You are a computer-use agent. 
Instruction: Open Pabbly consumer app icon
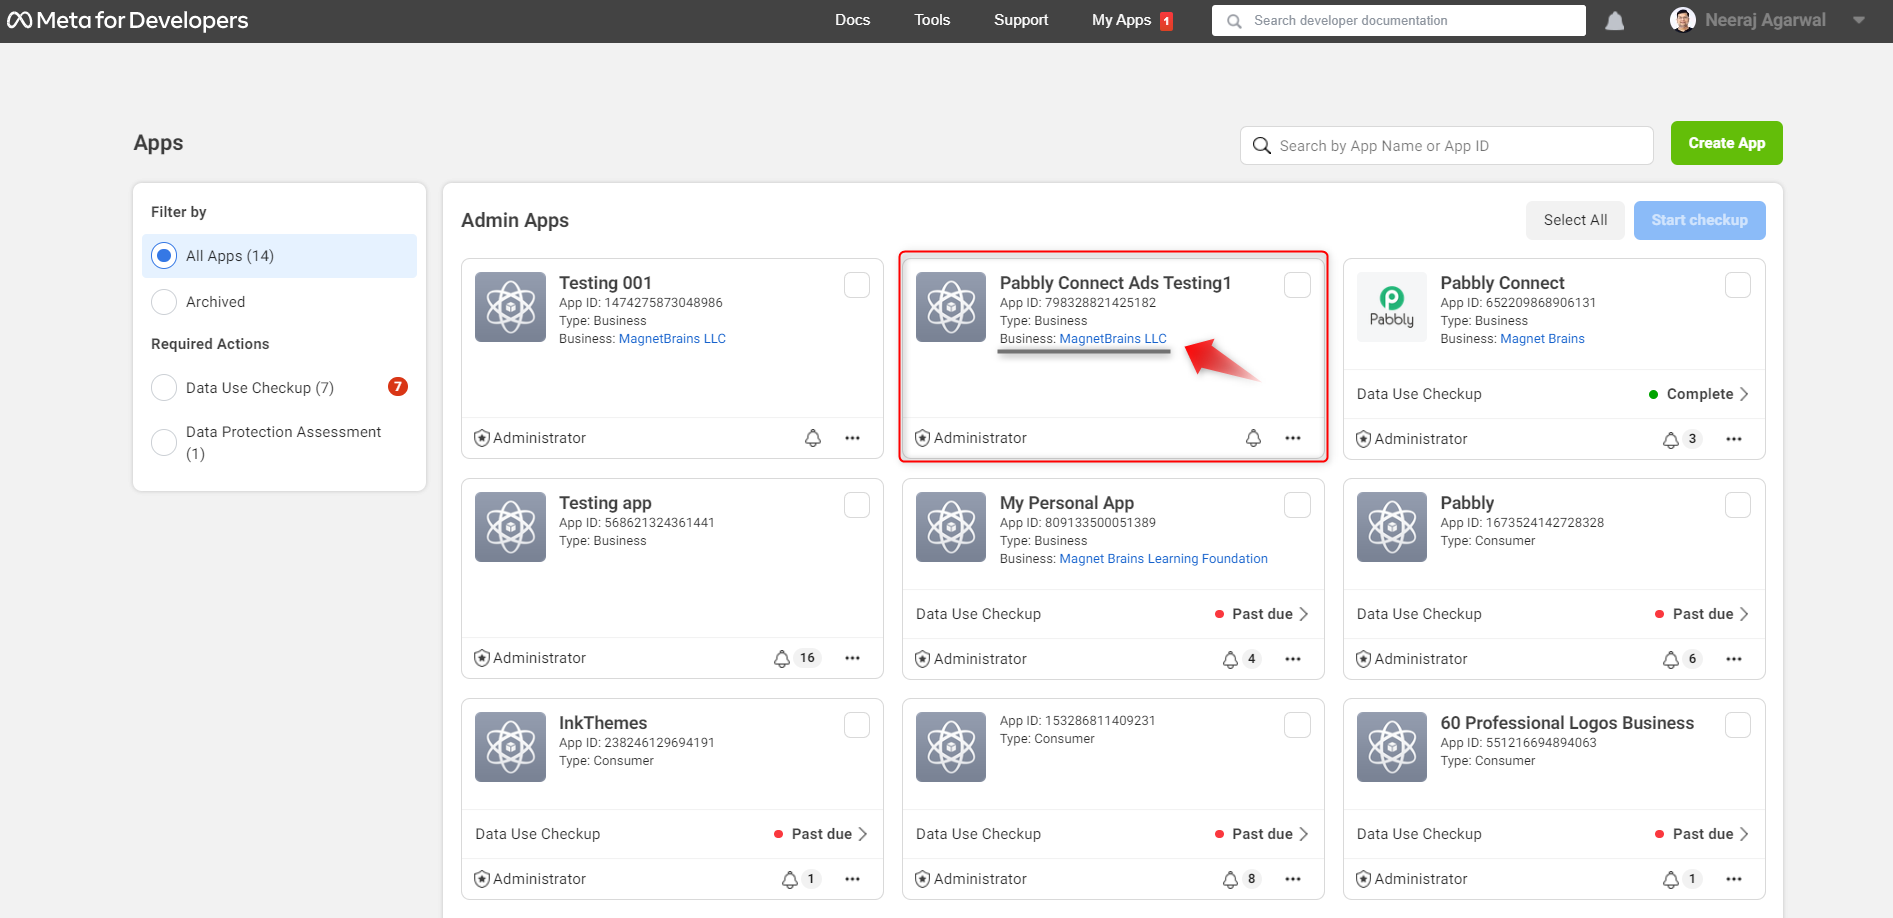[x=1392, y=527]
